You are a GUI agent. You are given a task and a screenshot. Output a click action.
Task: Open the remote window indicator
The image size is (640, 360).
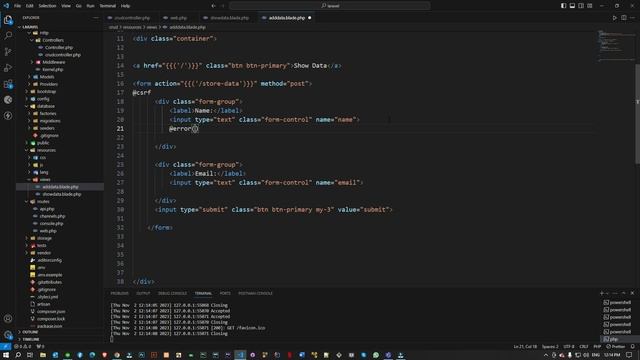pyautogui.click(x=5, y=346)
